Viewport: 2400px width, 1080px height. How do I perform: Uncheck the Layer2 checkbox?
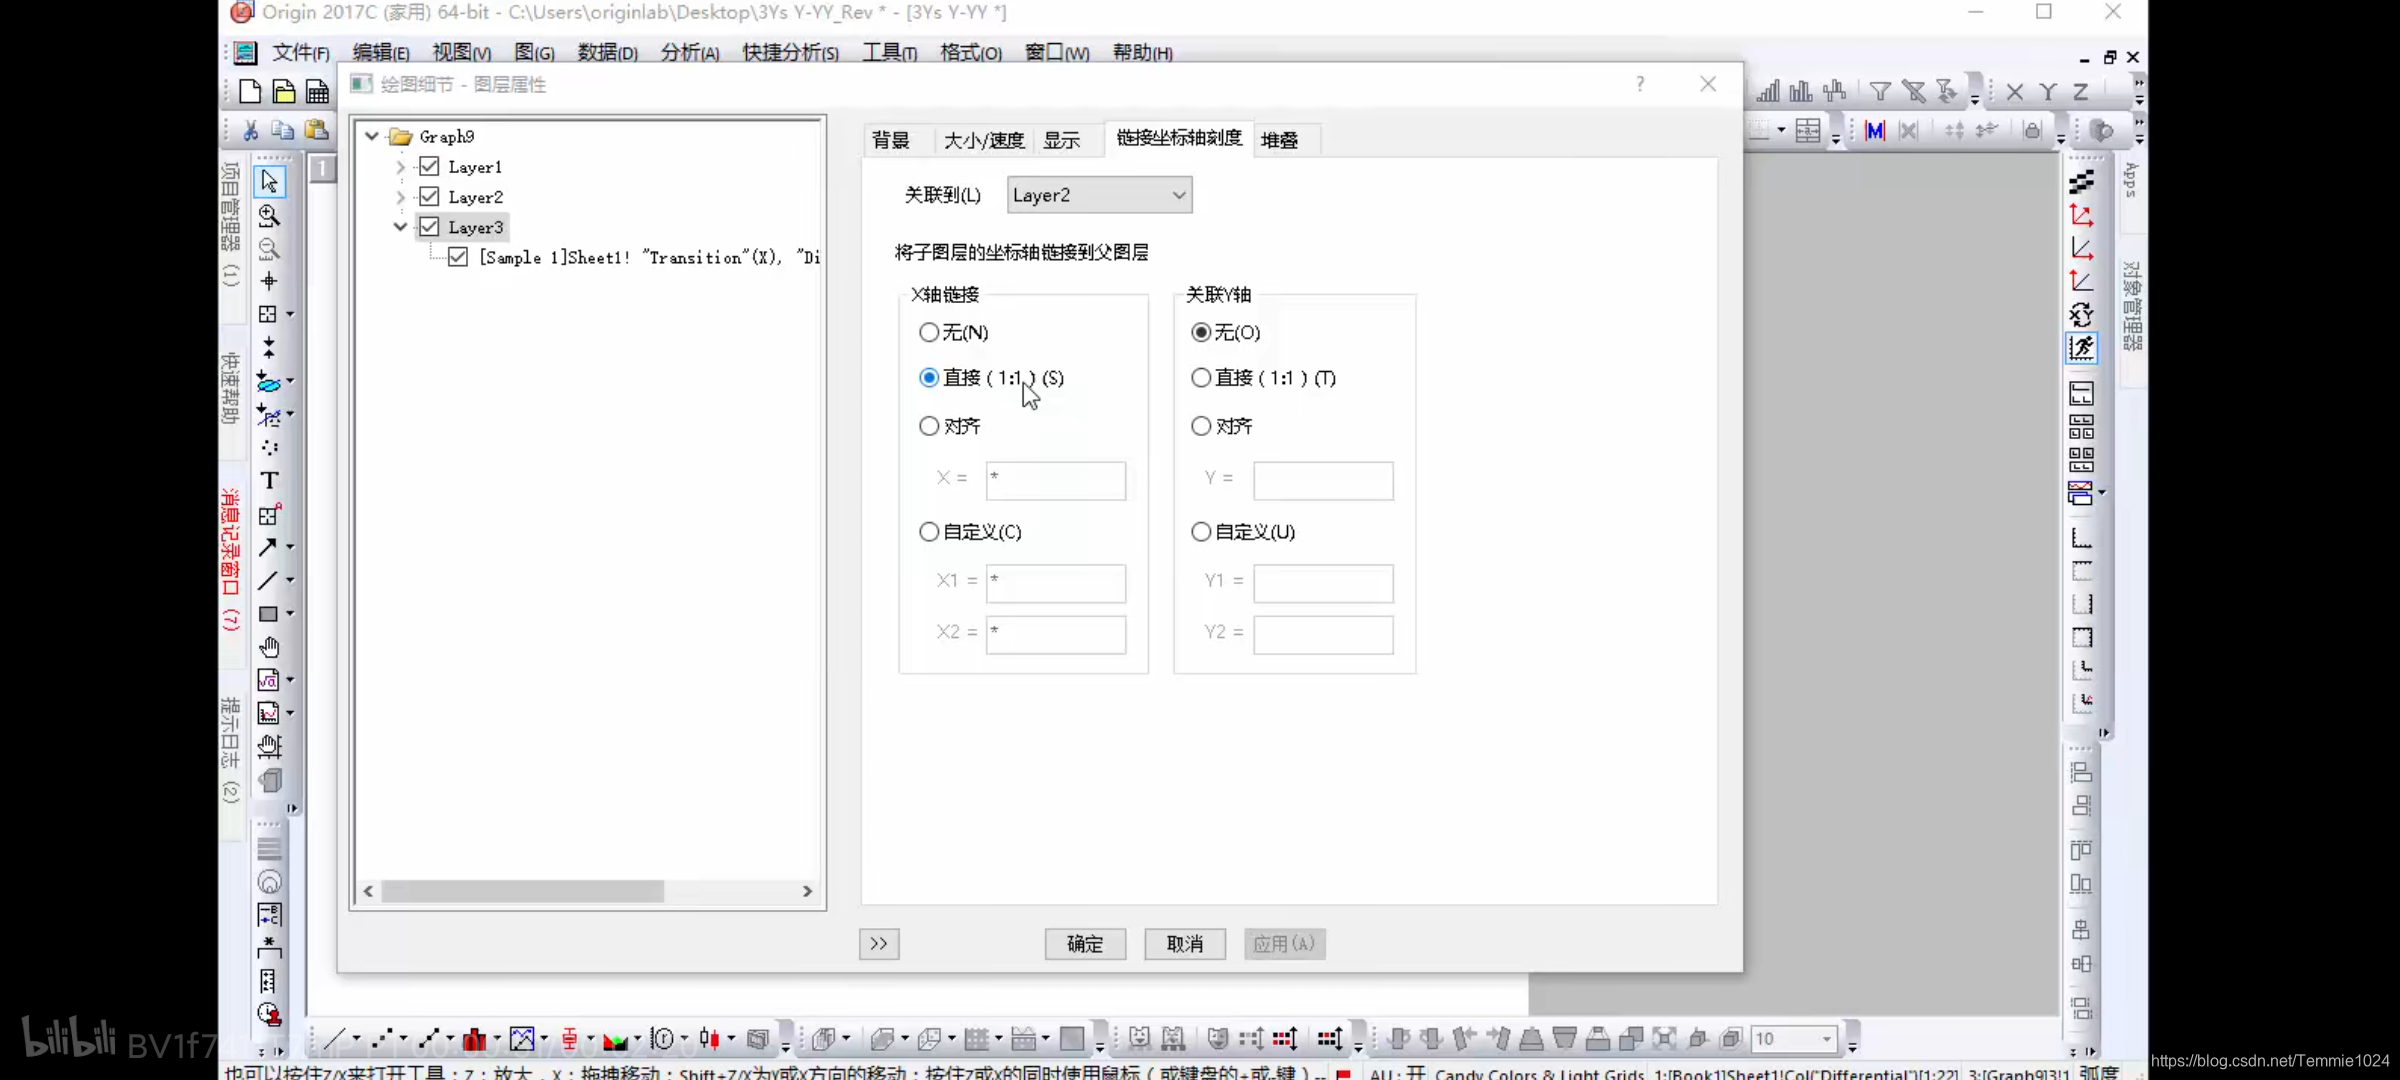click(430, 197)
